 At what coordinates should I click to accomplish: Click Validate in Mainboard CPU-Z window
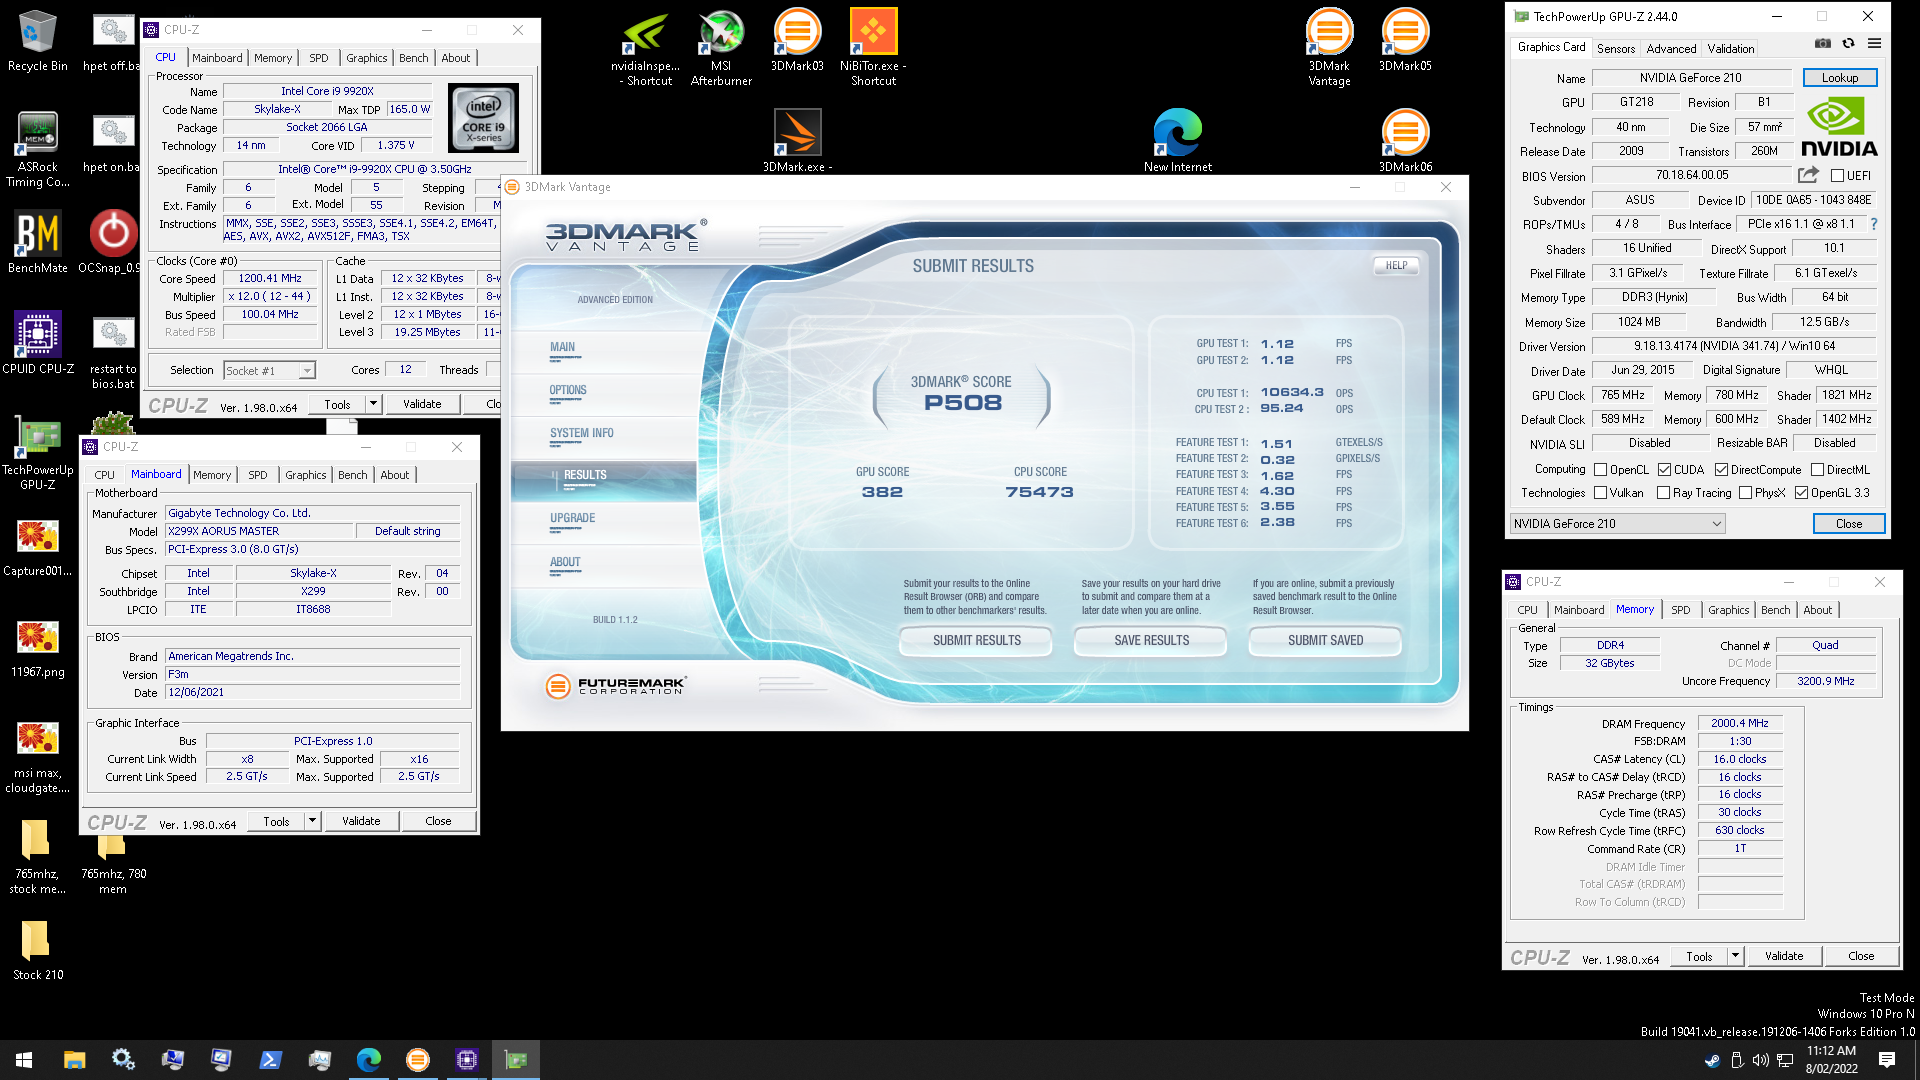tap(361, 821)
